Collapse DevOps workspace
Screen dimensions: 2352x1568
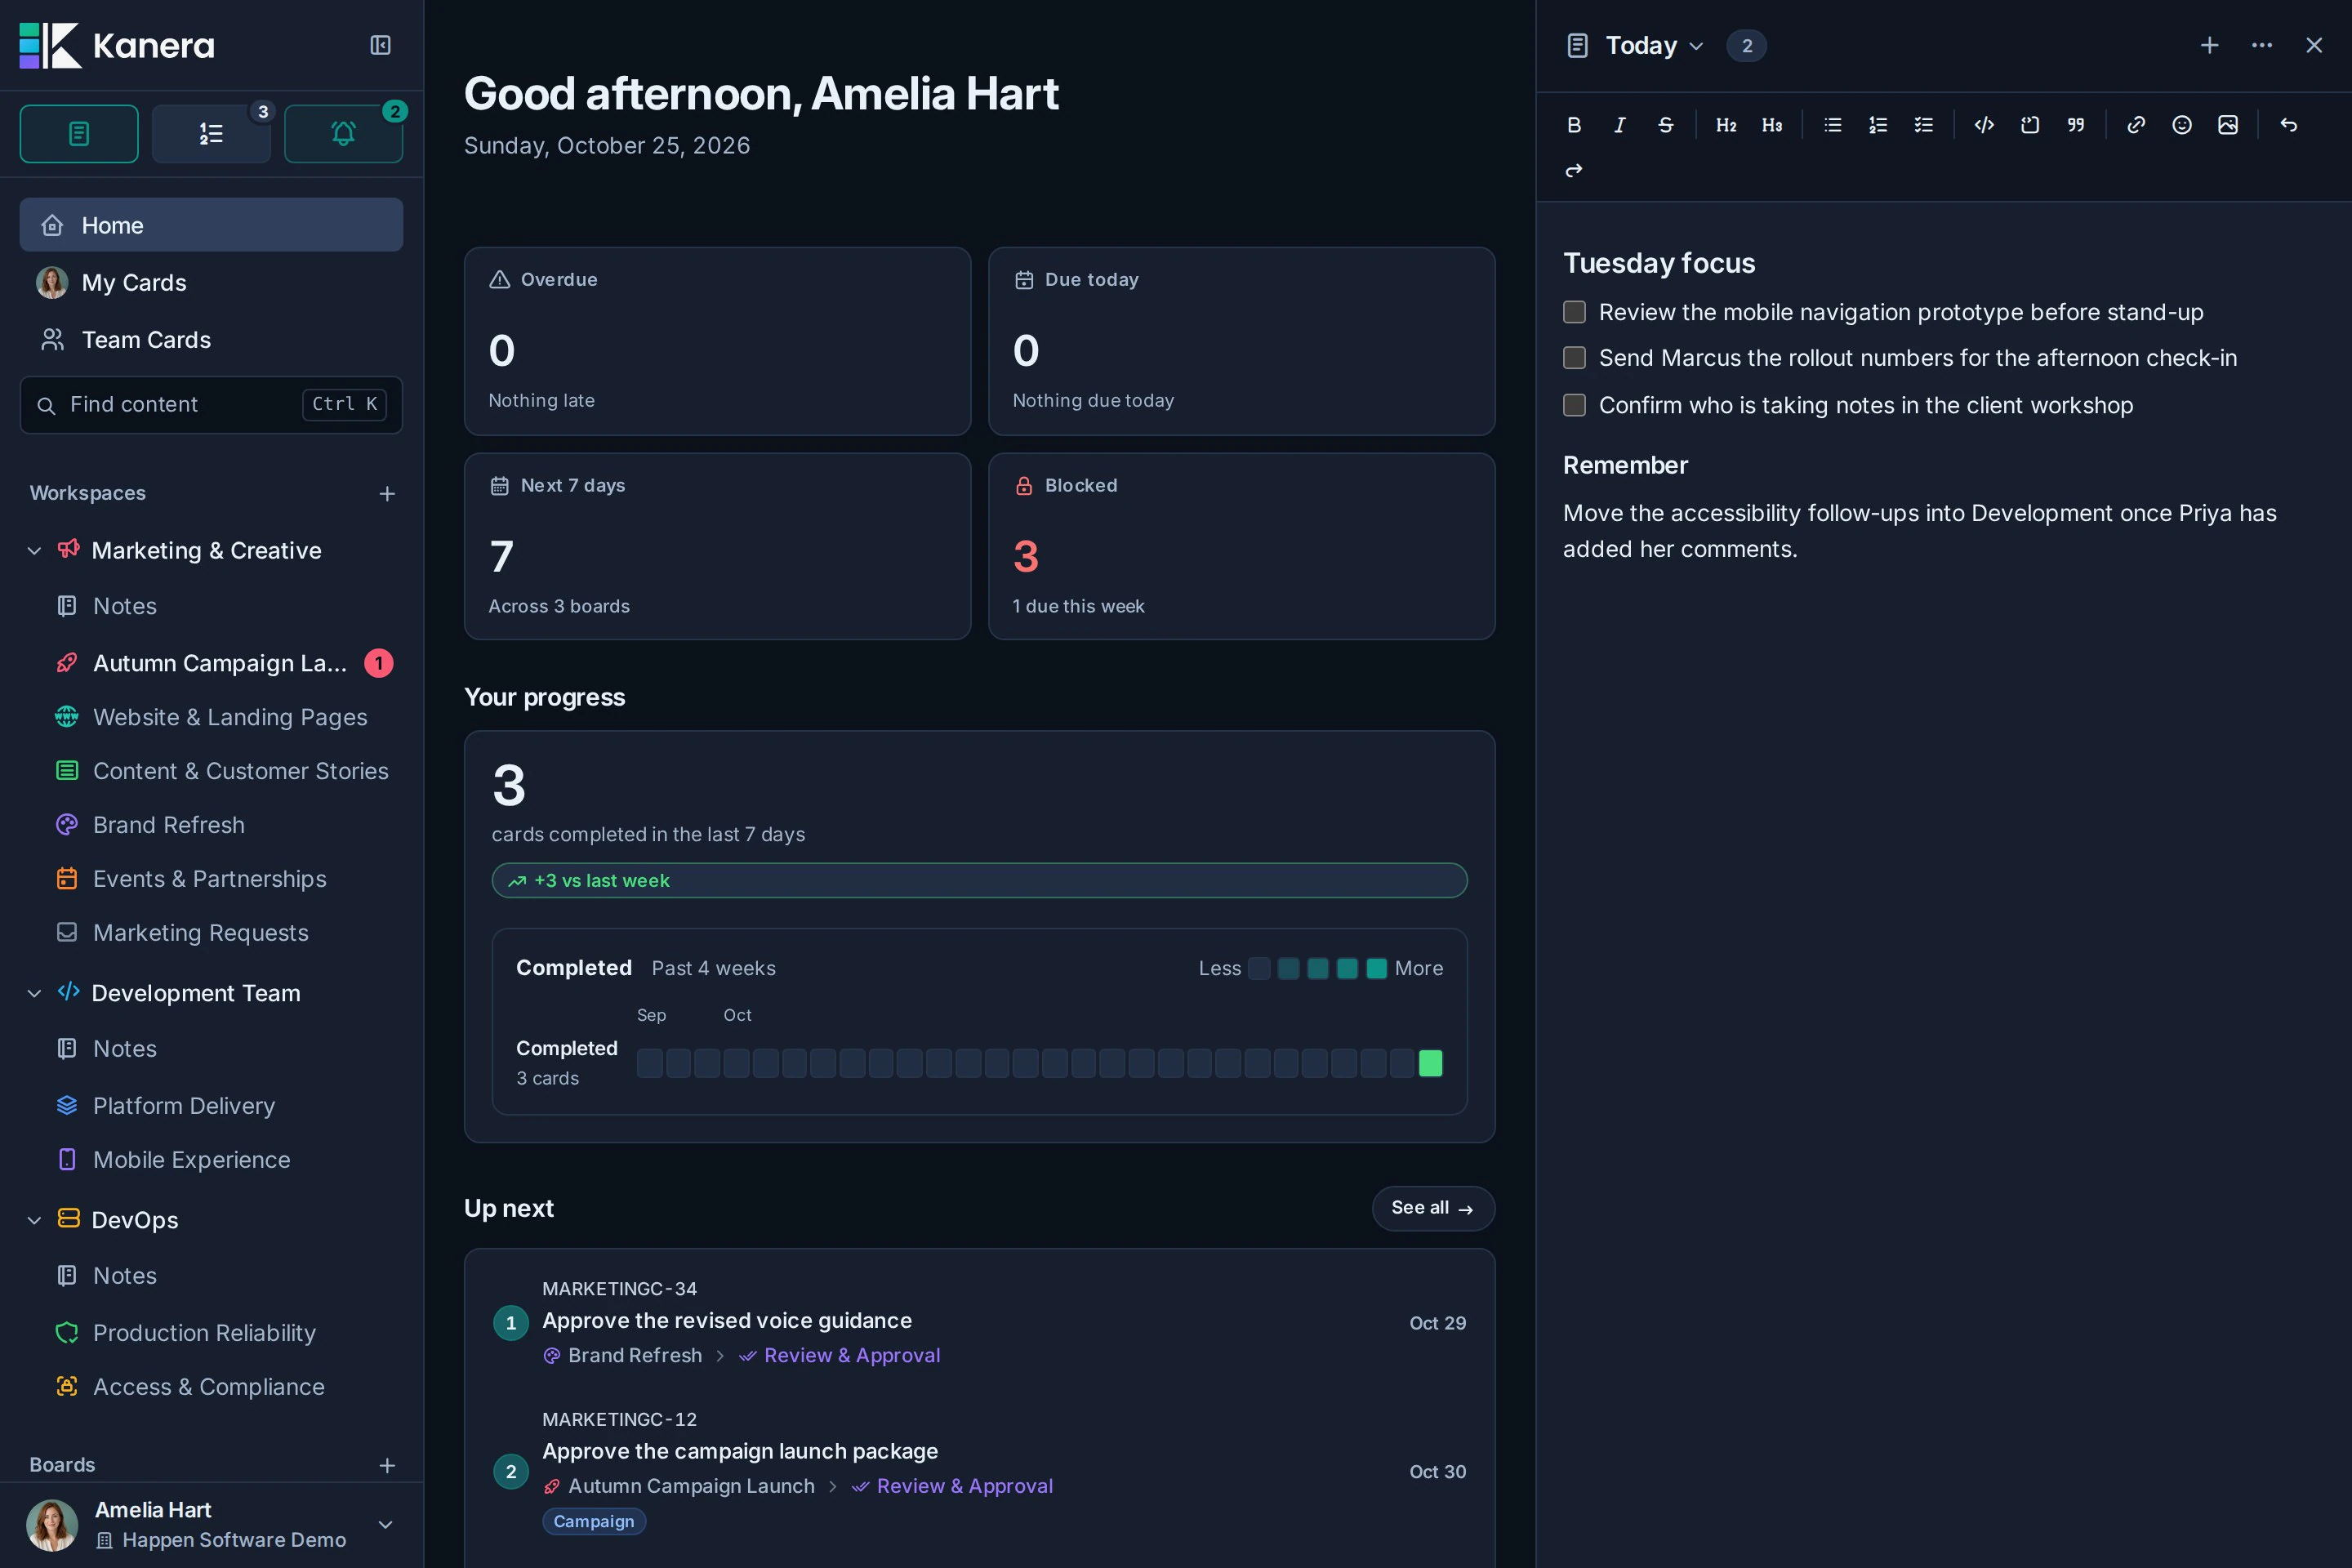[x=34, y=1220]
